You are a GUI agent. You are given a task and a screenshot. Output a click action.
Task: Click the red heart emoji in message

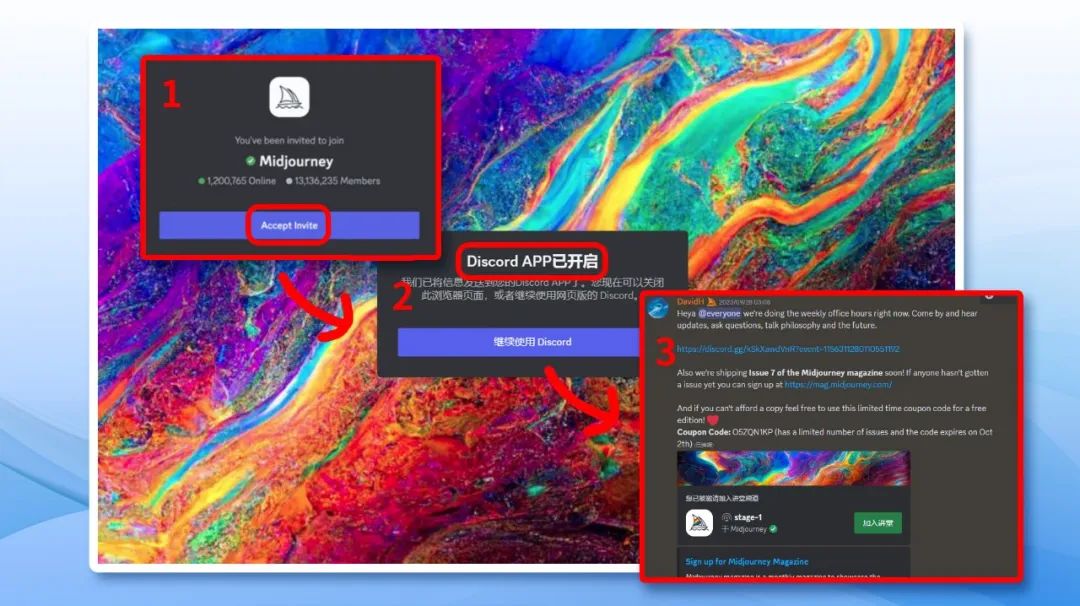pyautogui.click(x=713, y=420)
